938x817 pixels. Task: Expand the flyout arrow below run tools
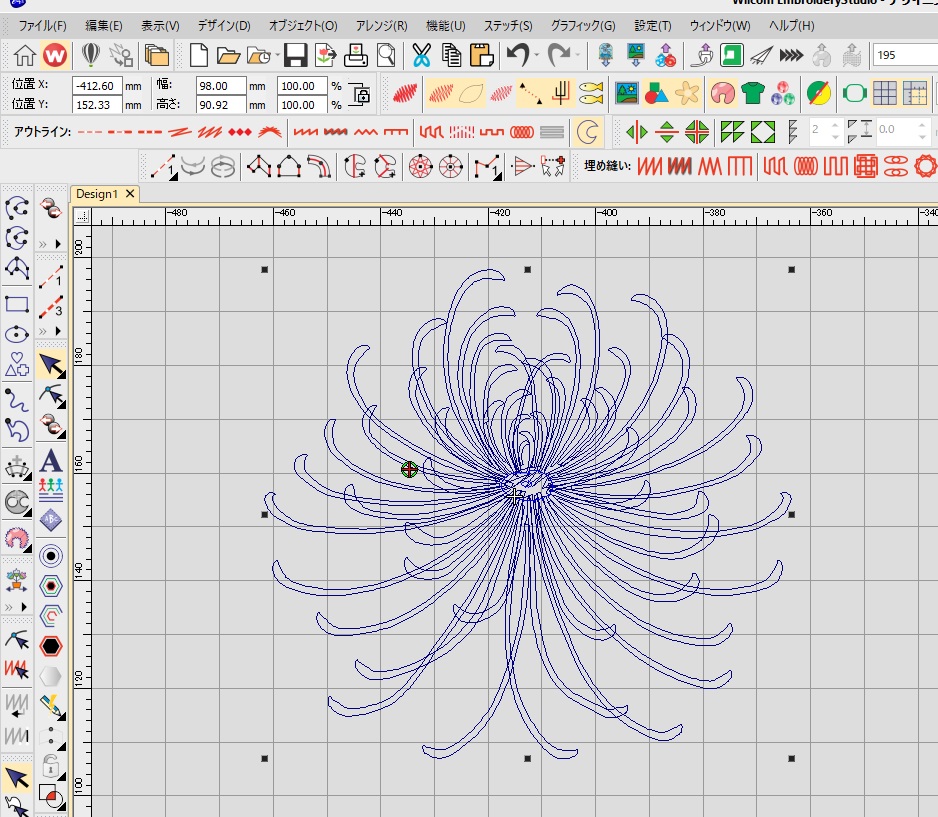pyautogui.click(x=58, y=331)
